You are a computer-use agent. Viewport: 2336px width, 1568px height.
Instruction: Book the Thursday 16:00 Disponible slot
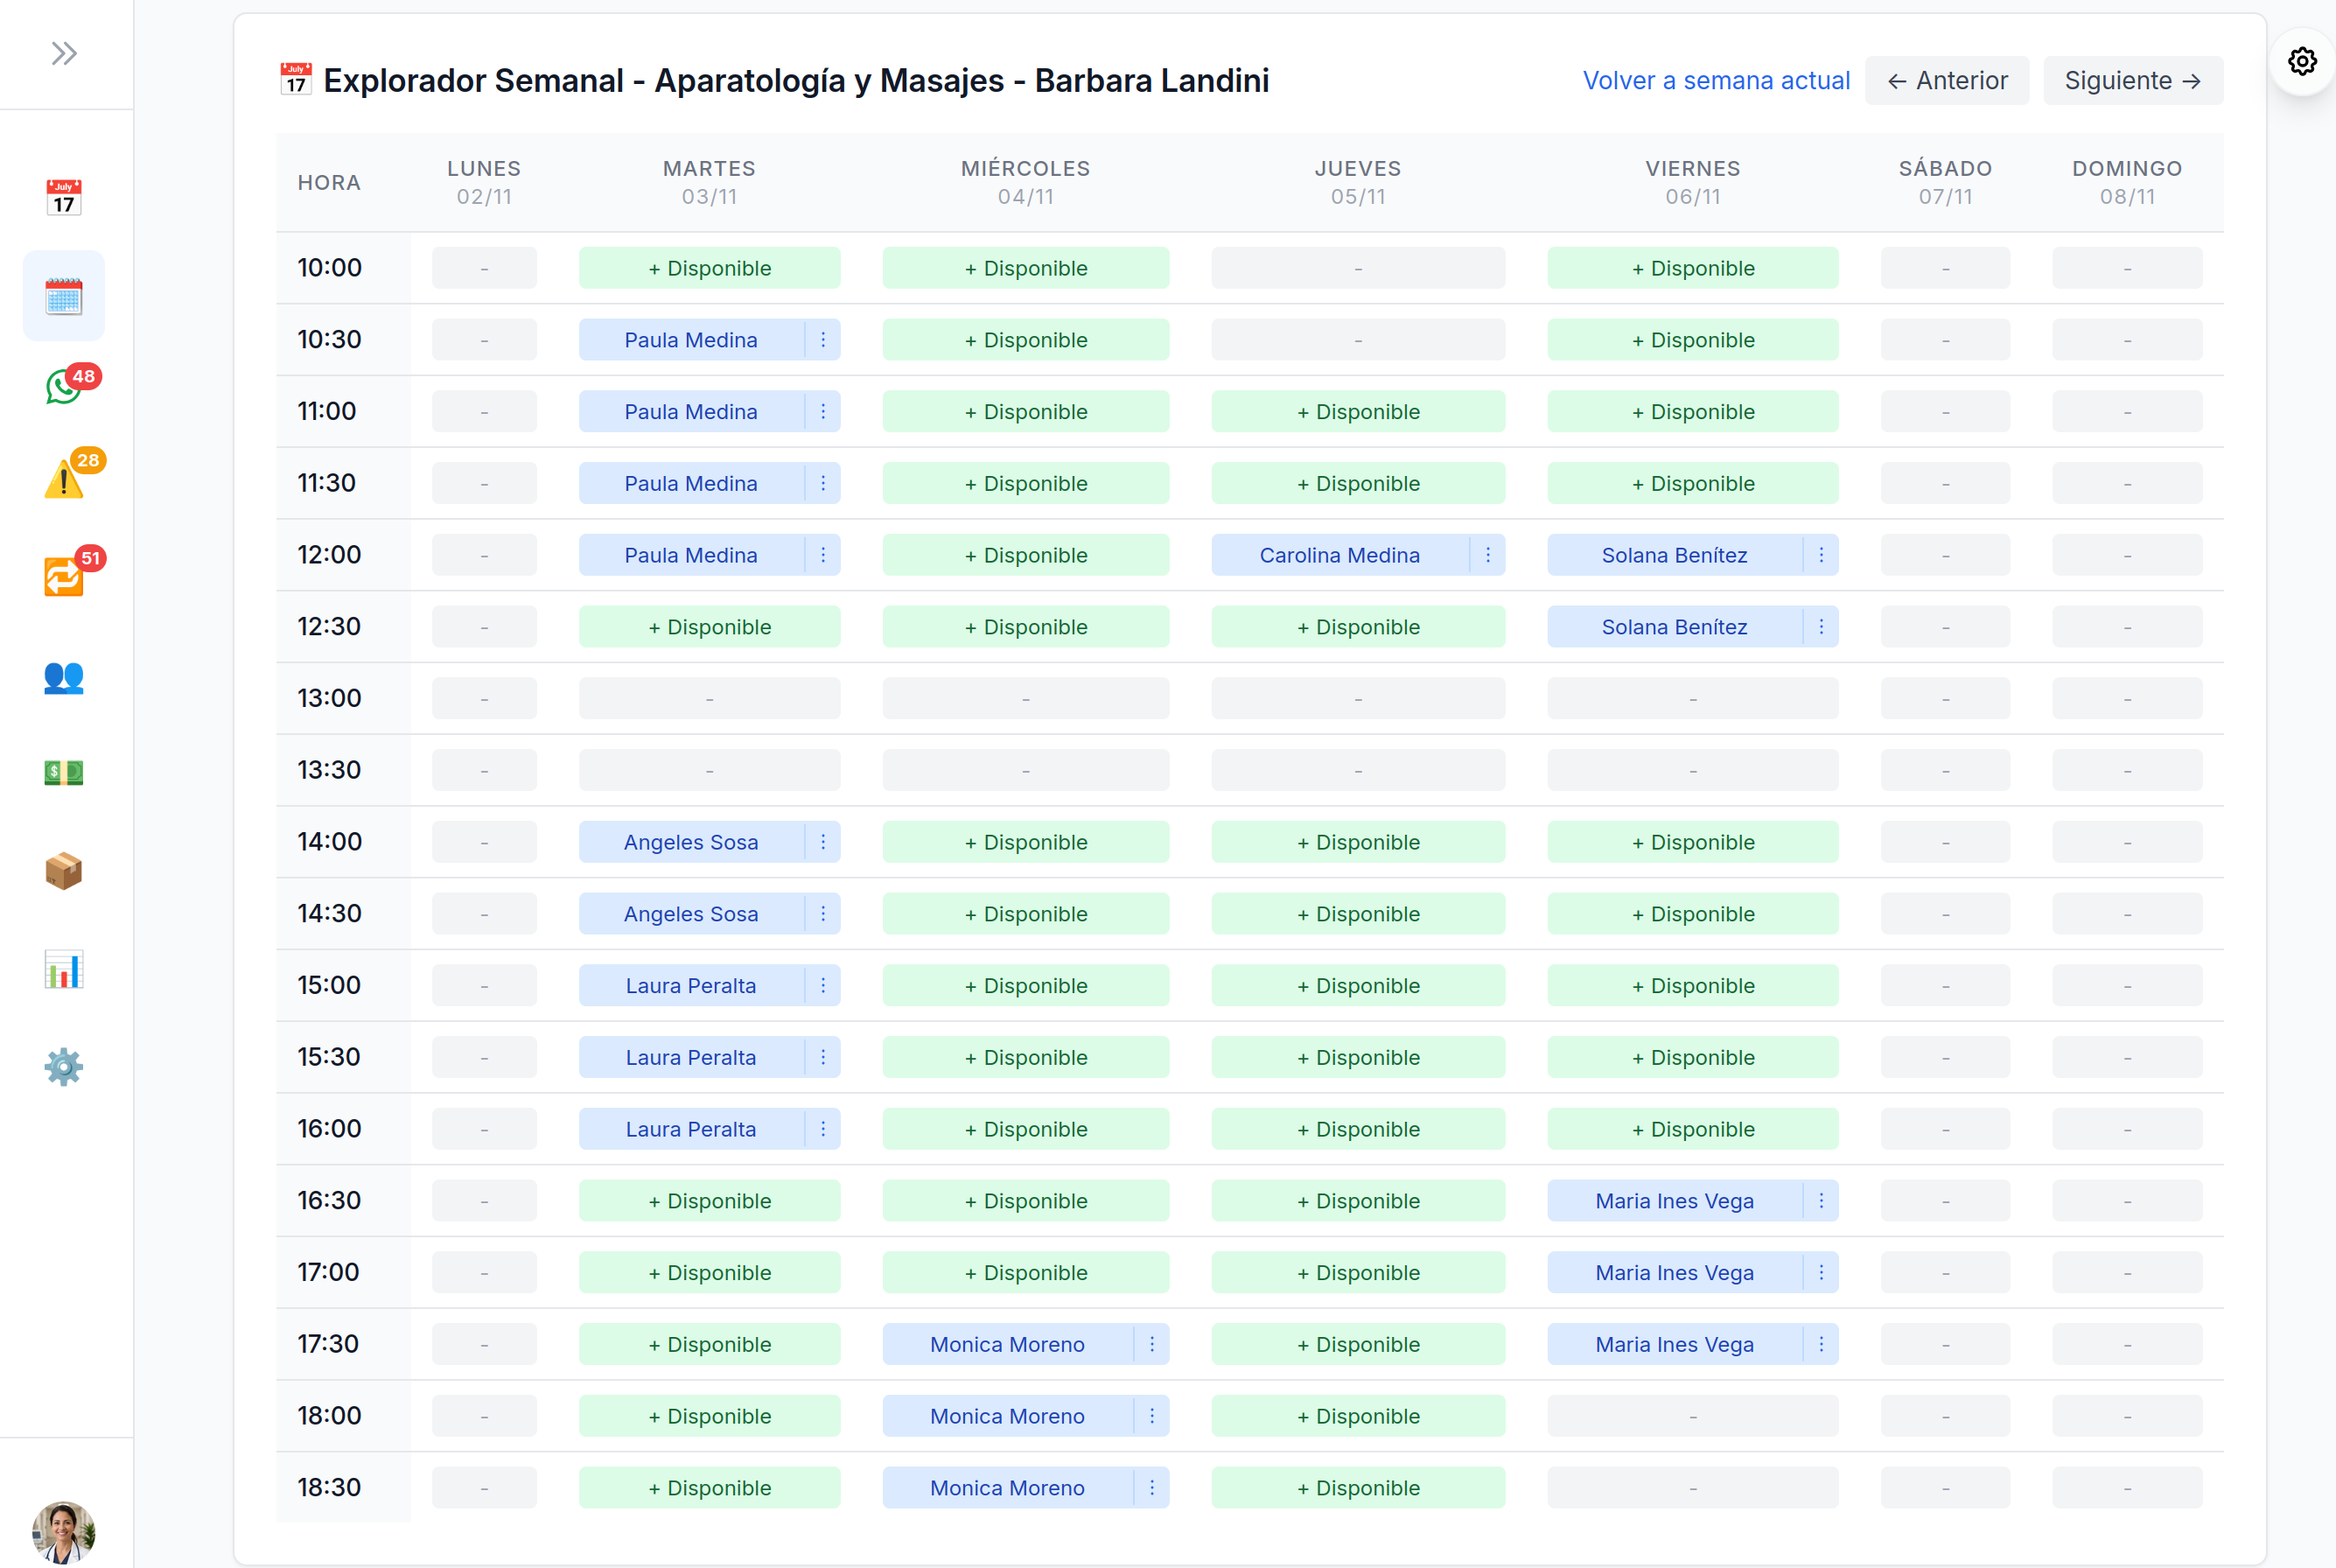coord(1358,1129)
